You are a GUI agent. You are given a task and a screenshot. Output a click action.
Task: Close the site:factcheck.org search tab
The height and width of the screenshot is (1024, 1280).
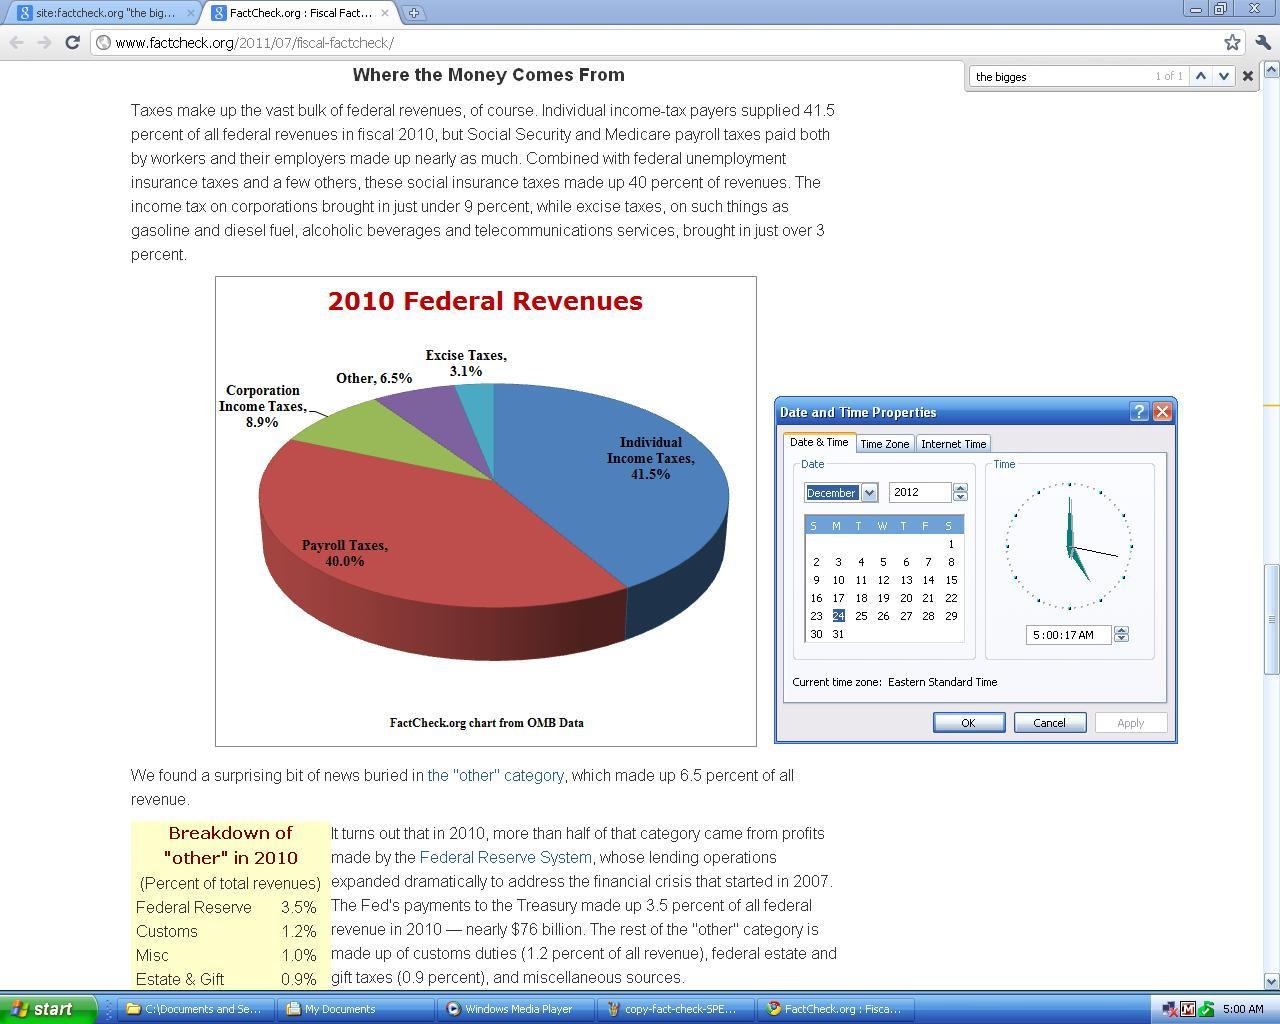191,13
